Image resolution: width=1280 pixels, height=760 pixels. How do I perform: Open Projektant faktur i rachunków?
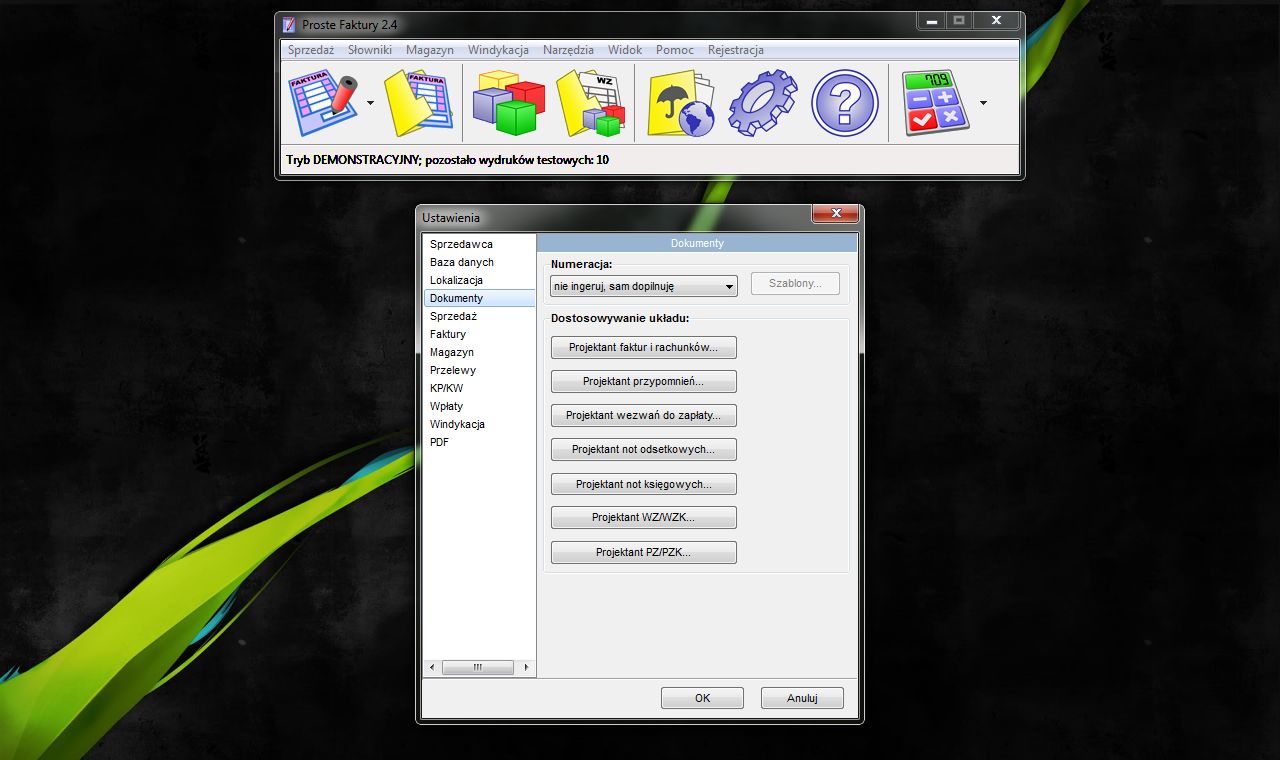[x=644, y=348]
